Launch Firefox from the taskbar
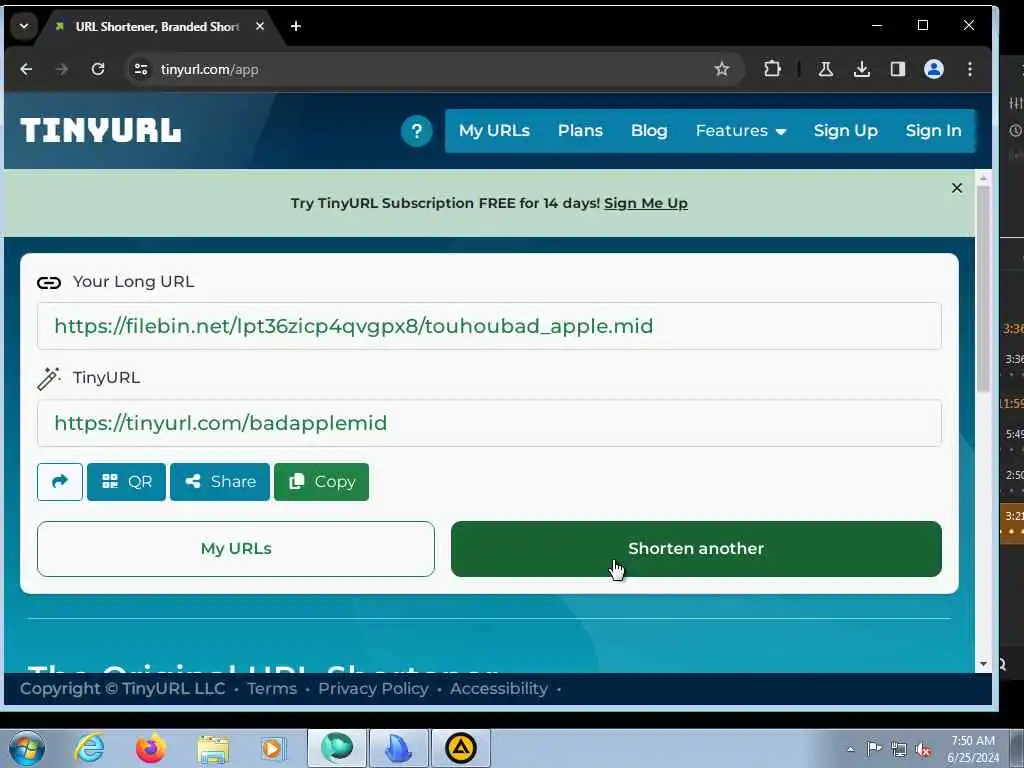 [x=150, y=748]
